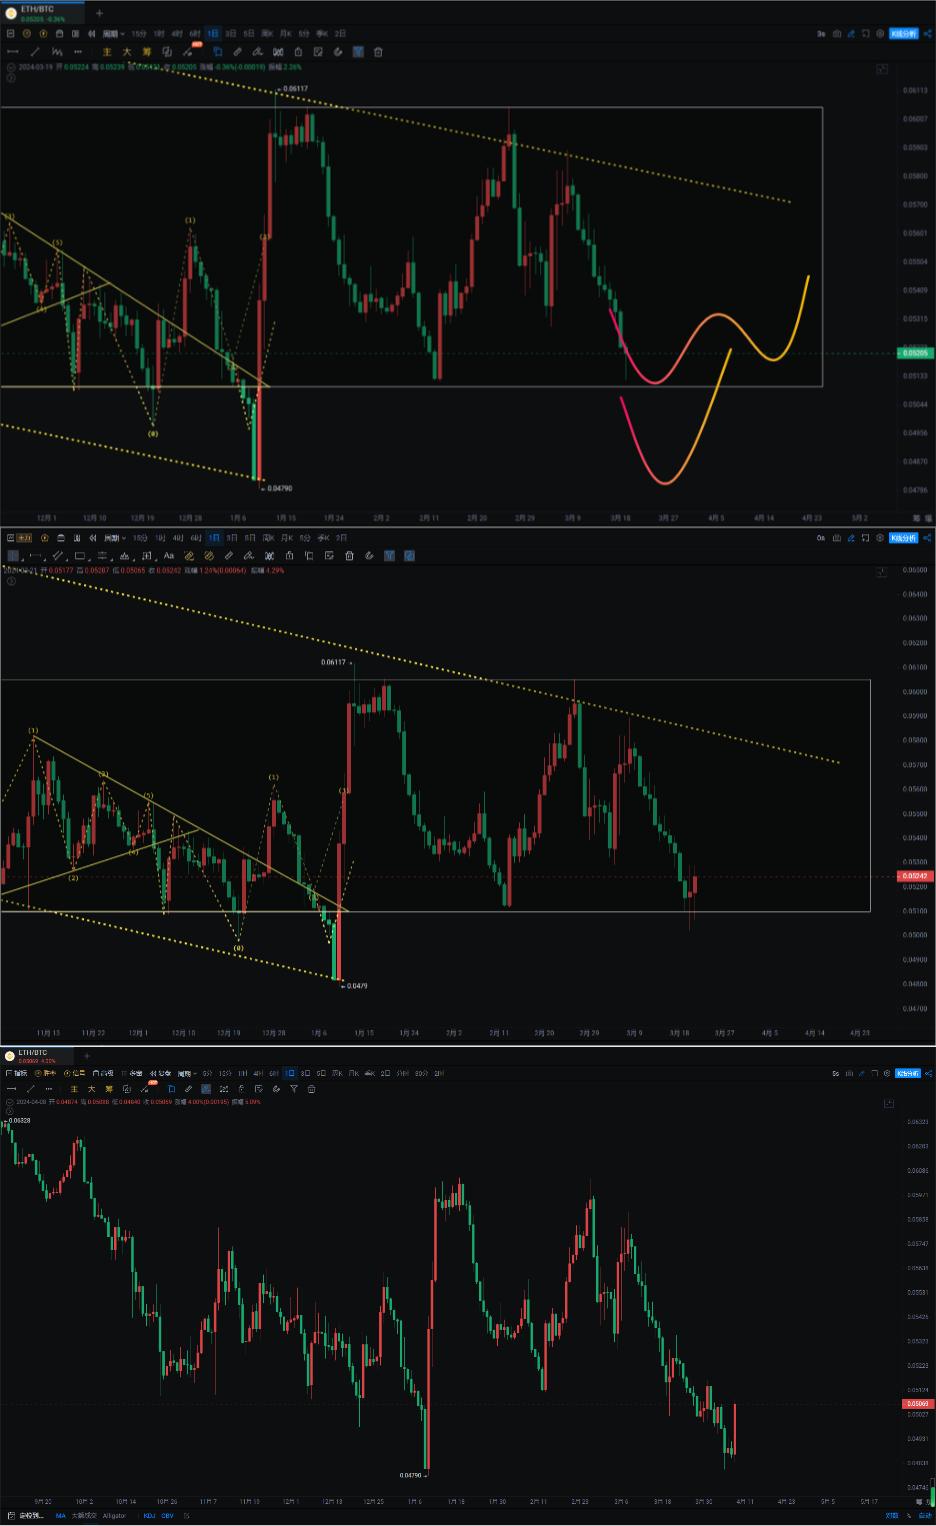Open more drawing tools (…) in top chart
Image resolution: width=936 pixels, height=1526 pixels.
pos(78,52)
